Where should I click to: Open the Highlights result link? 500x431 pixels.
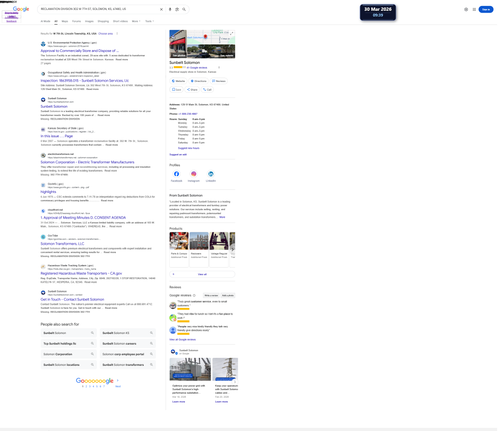[x=48, y=192]
